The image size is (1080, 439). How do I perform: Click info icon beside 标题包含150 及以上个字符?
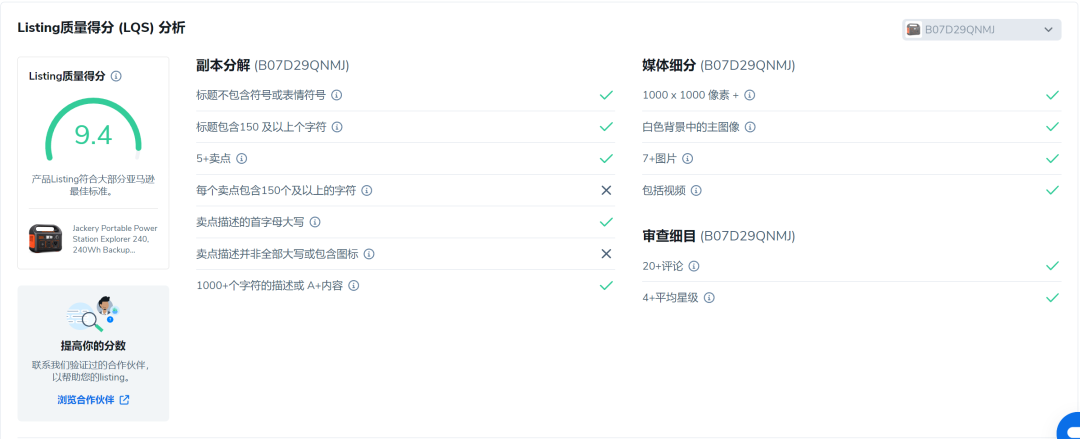[337, 127]
